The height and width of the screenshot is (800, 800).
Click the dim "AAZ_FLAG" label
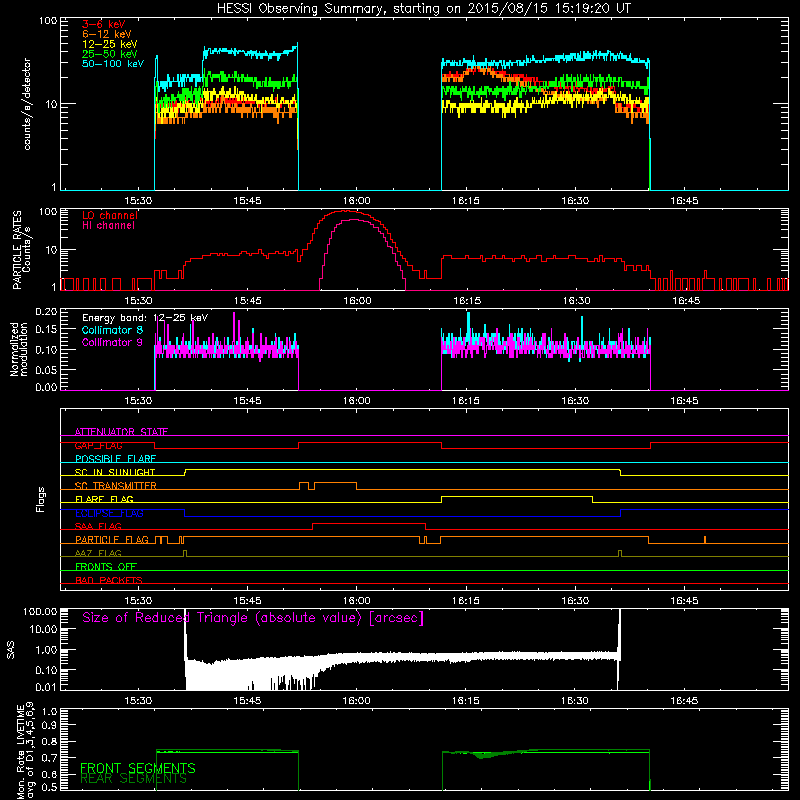coord(98,554)
